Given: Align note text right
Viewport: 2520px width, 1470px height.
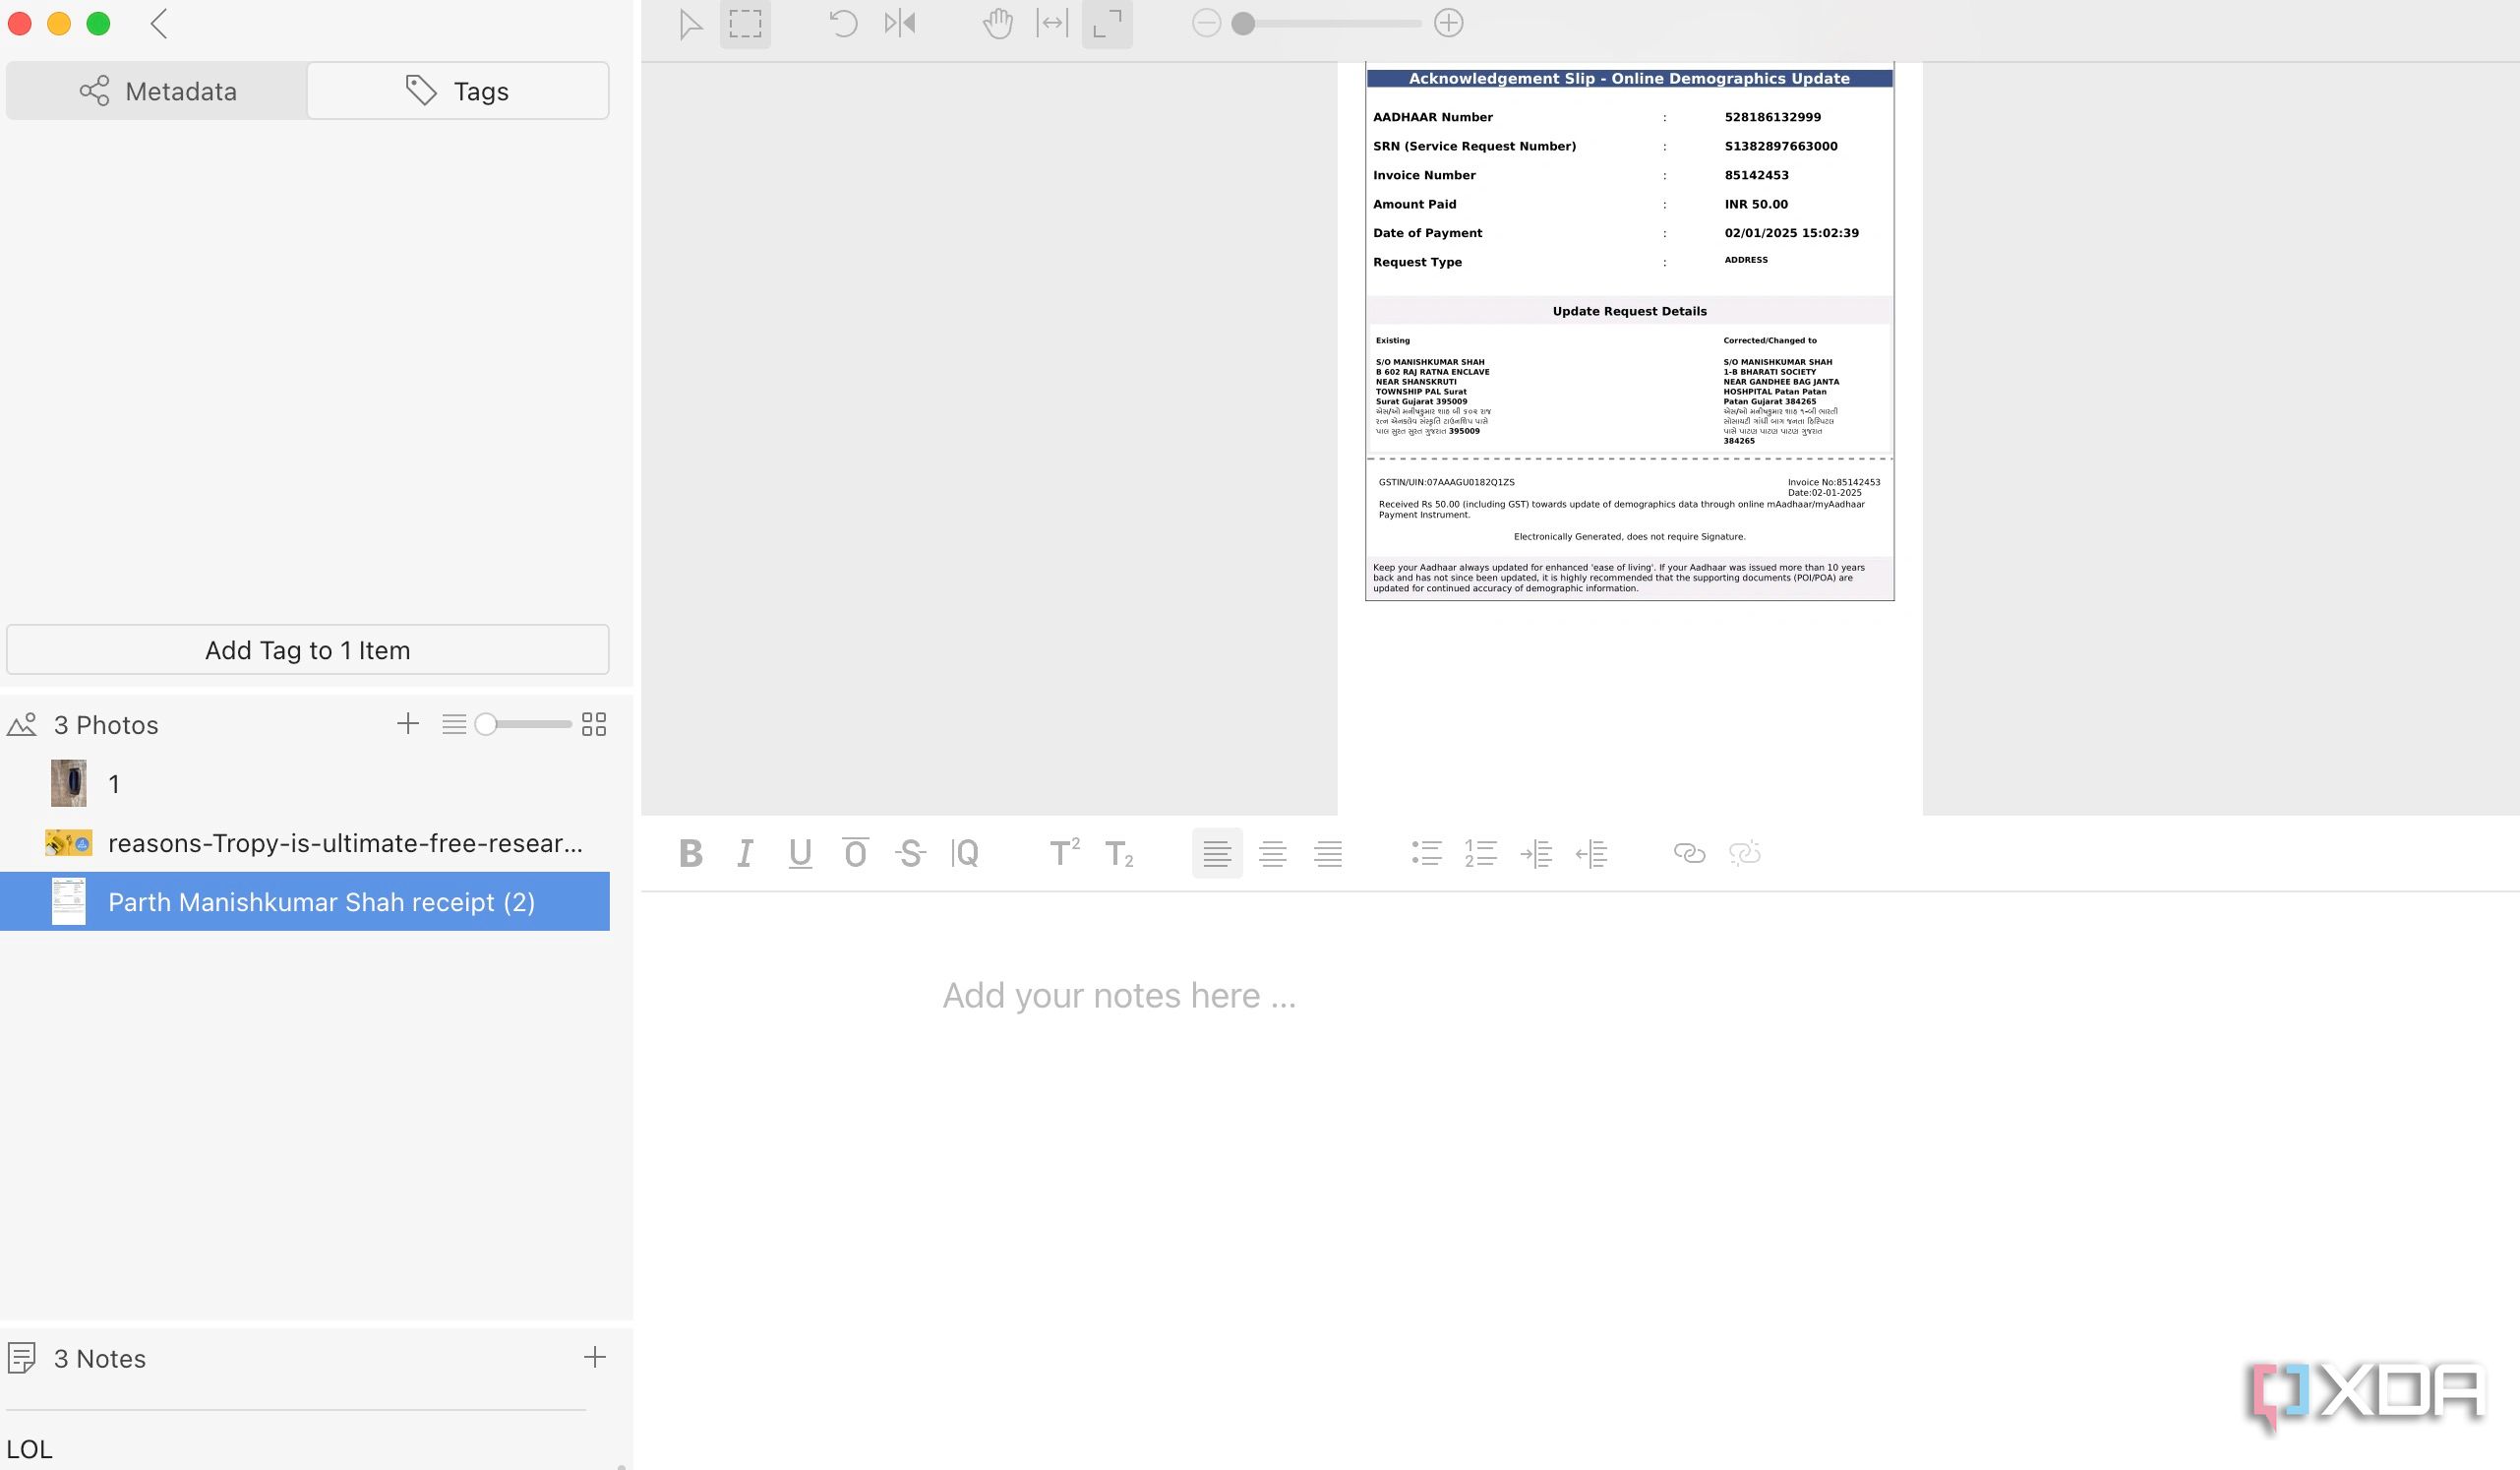Looking at the screenshot, I should tap(1328, 853).
